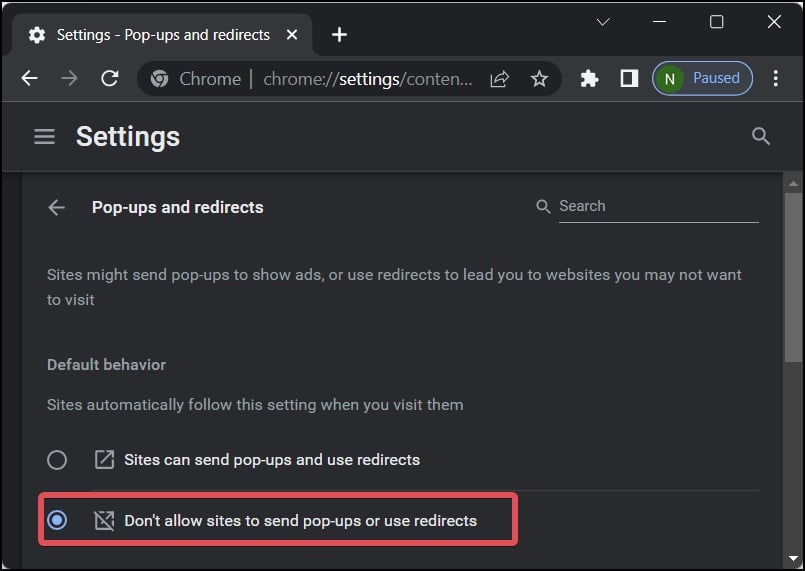Click the browser back arrow

coord(30,79)
